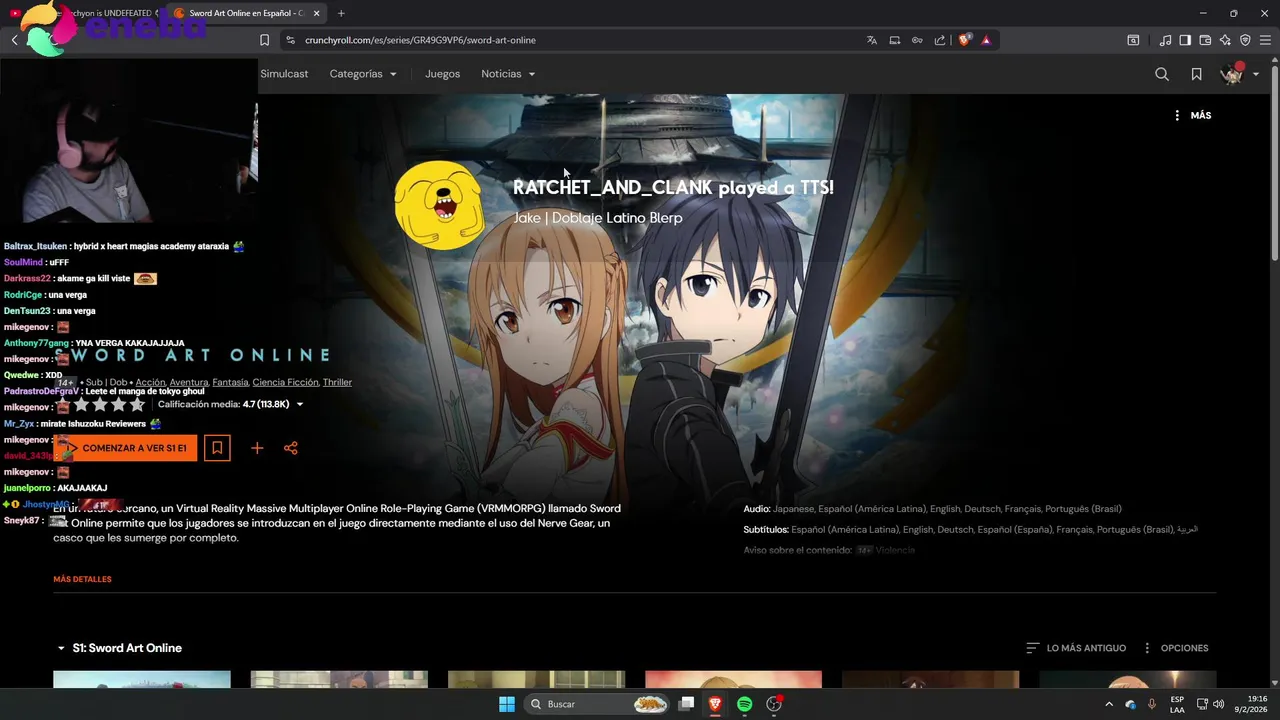Viewport: 1280px width, 720px height.
Task: Open network and volume quick settings
Action: [1211, 704]
